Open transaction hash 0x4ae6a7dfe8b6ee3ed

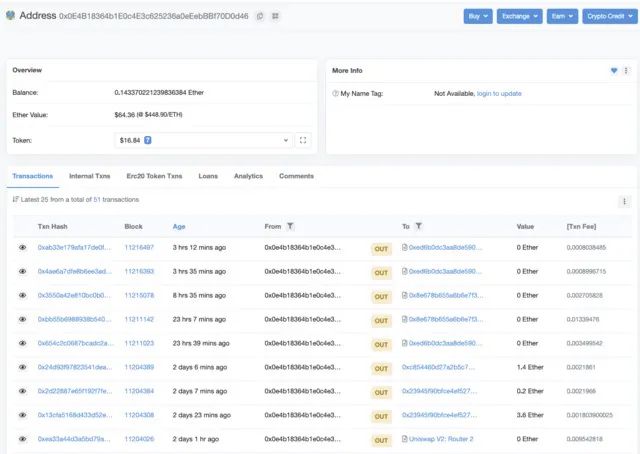pyautogui.click(x=74, y=272)
